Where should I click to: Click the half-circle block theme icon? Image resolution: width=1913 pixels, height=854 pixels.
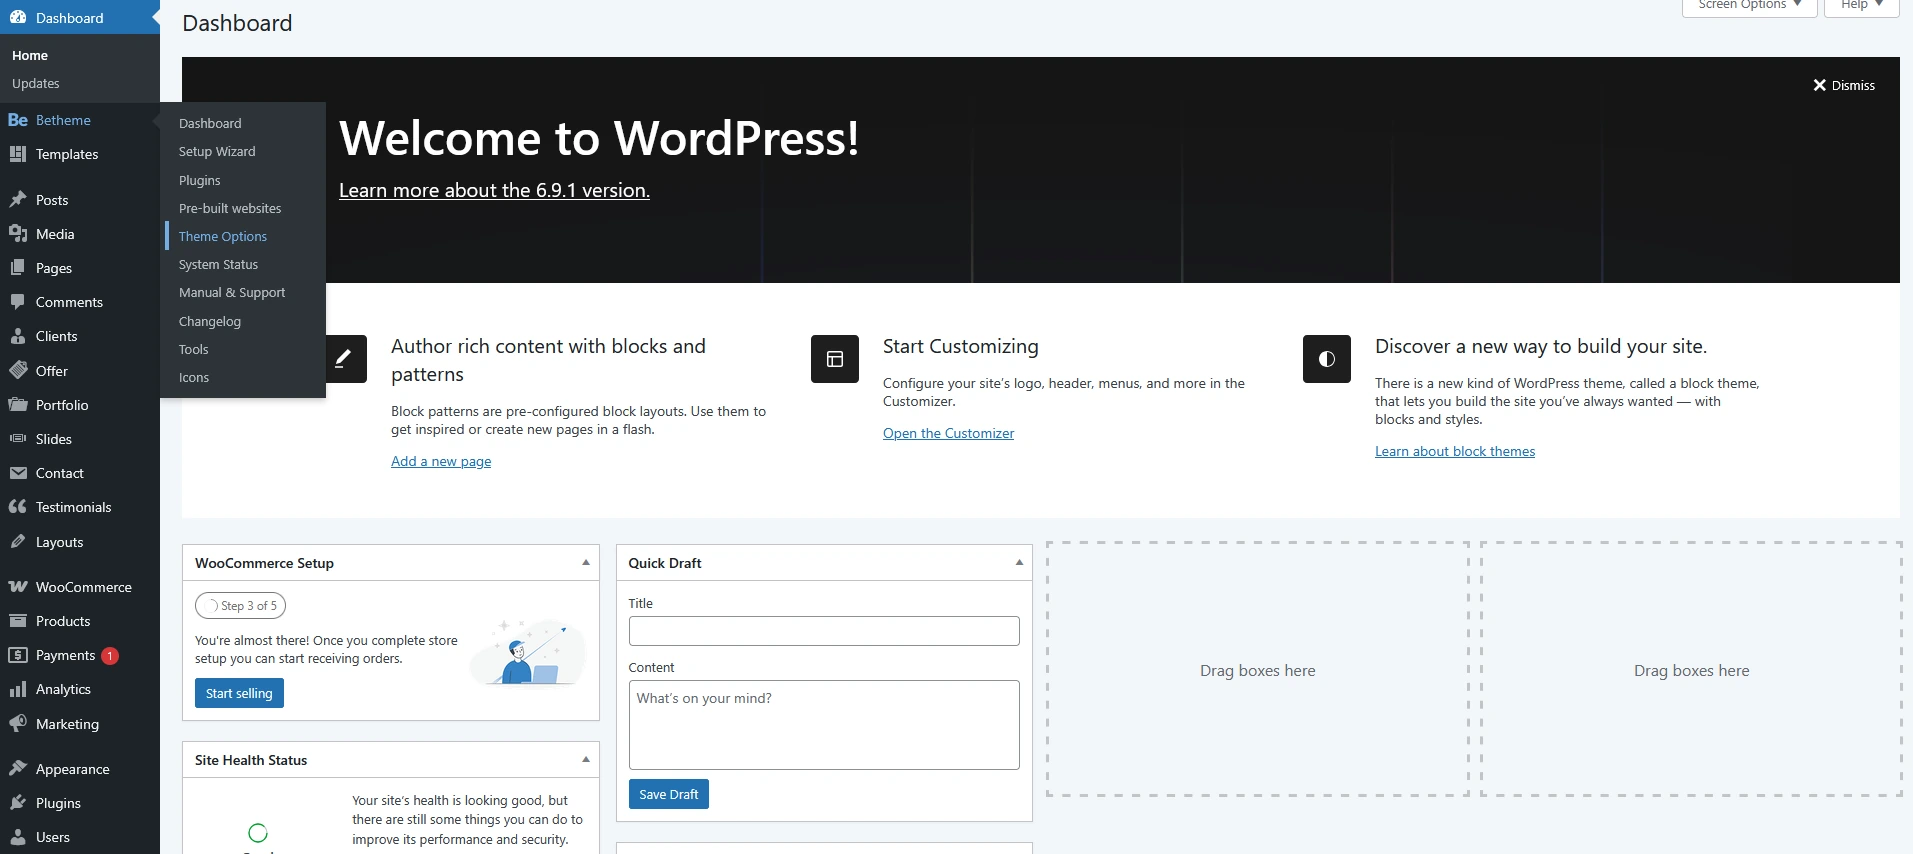[x=1327, y=359]
